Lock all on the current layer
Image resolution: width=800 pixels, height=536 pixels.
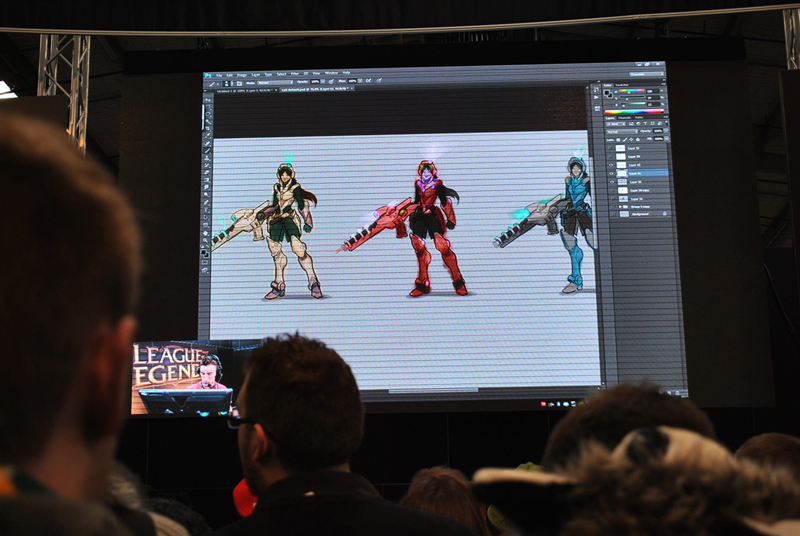point(638,140)
